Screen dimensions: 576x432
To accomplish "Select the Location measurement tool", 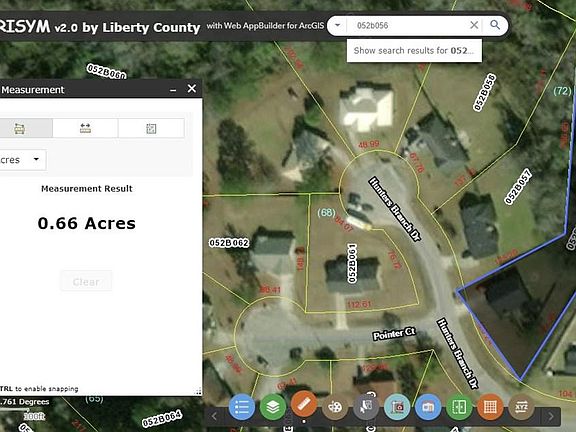I will [151, 128].
